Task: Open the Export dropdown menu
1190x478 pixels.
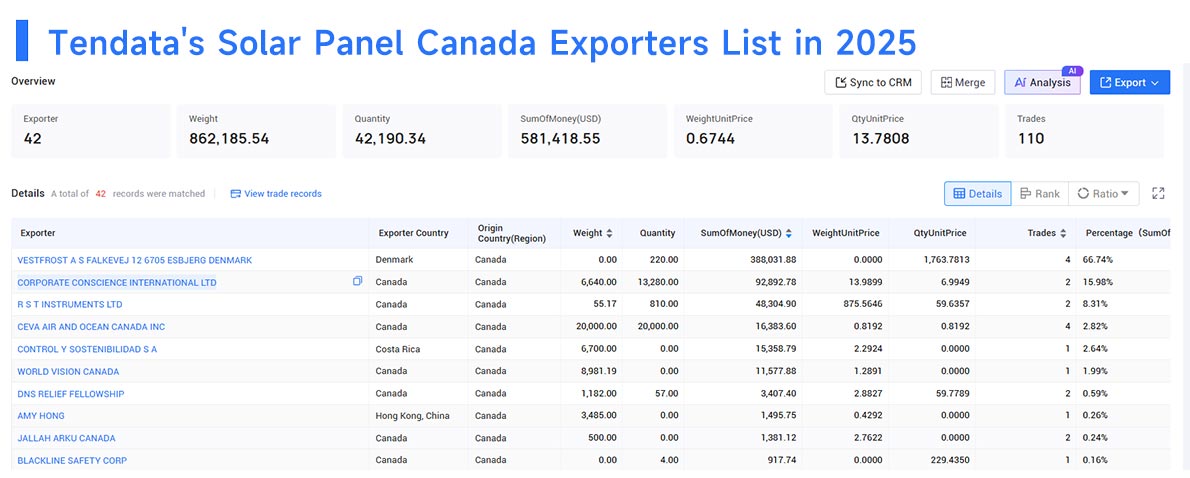Action: click(x=1129, y=83)
